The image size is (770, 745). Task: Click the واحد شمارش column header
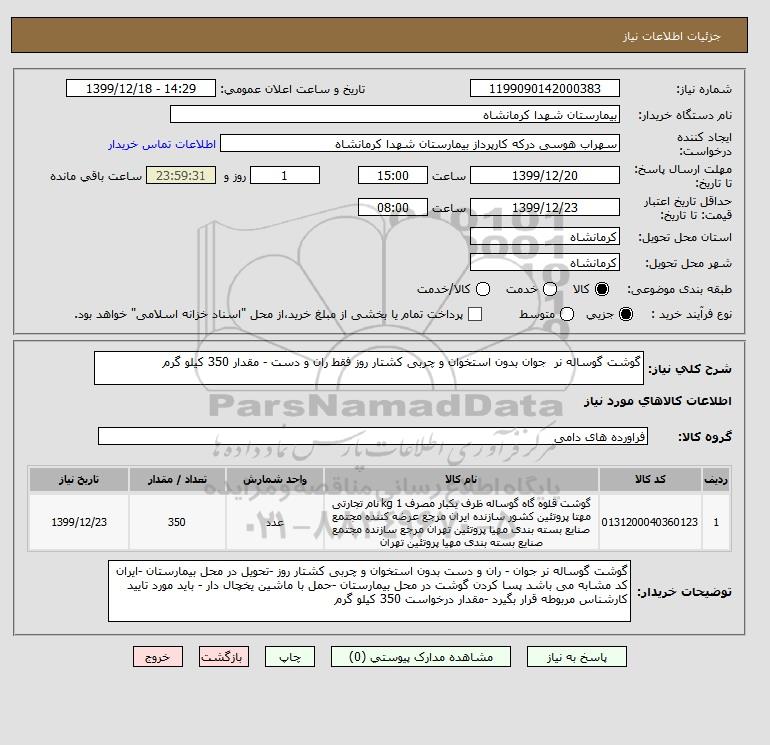pyautogui.click(x=275, y=479)
